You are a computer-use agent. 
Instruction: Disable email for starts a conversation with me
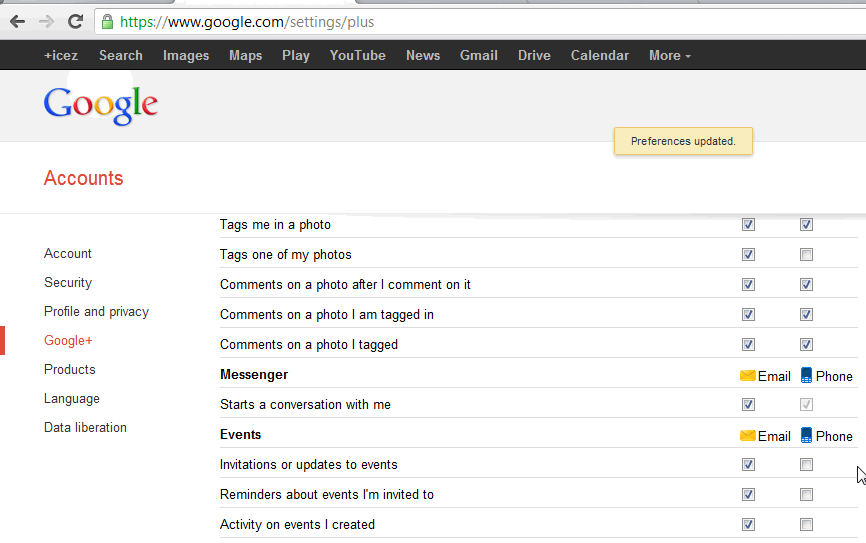coord(748,405)
